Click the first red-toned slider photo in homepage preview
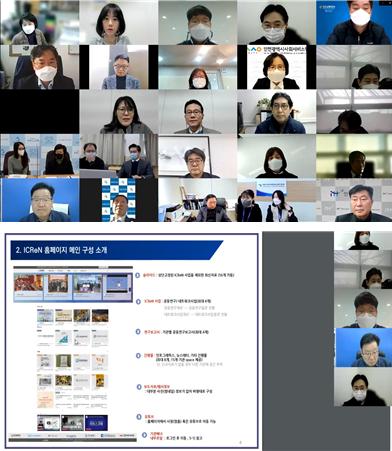392x451 pixels. click(29, 287)
